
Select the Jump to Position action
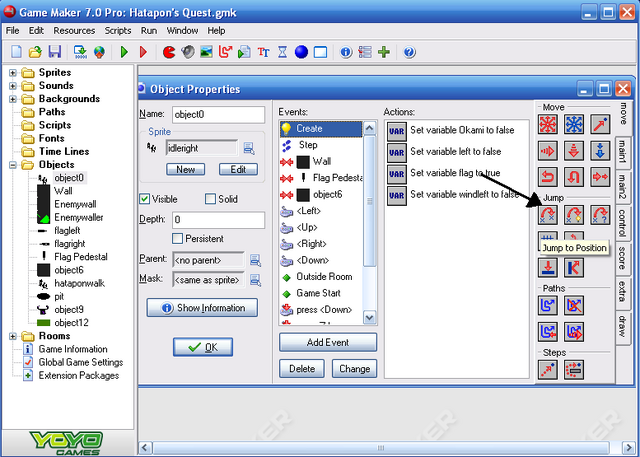pos(548,215)
